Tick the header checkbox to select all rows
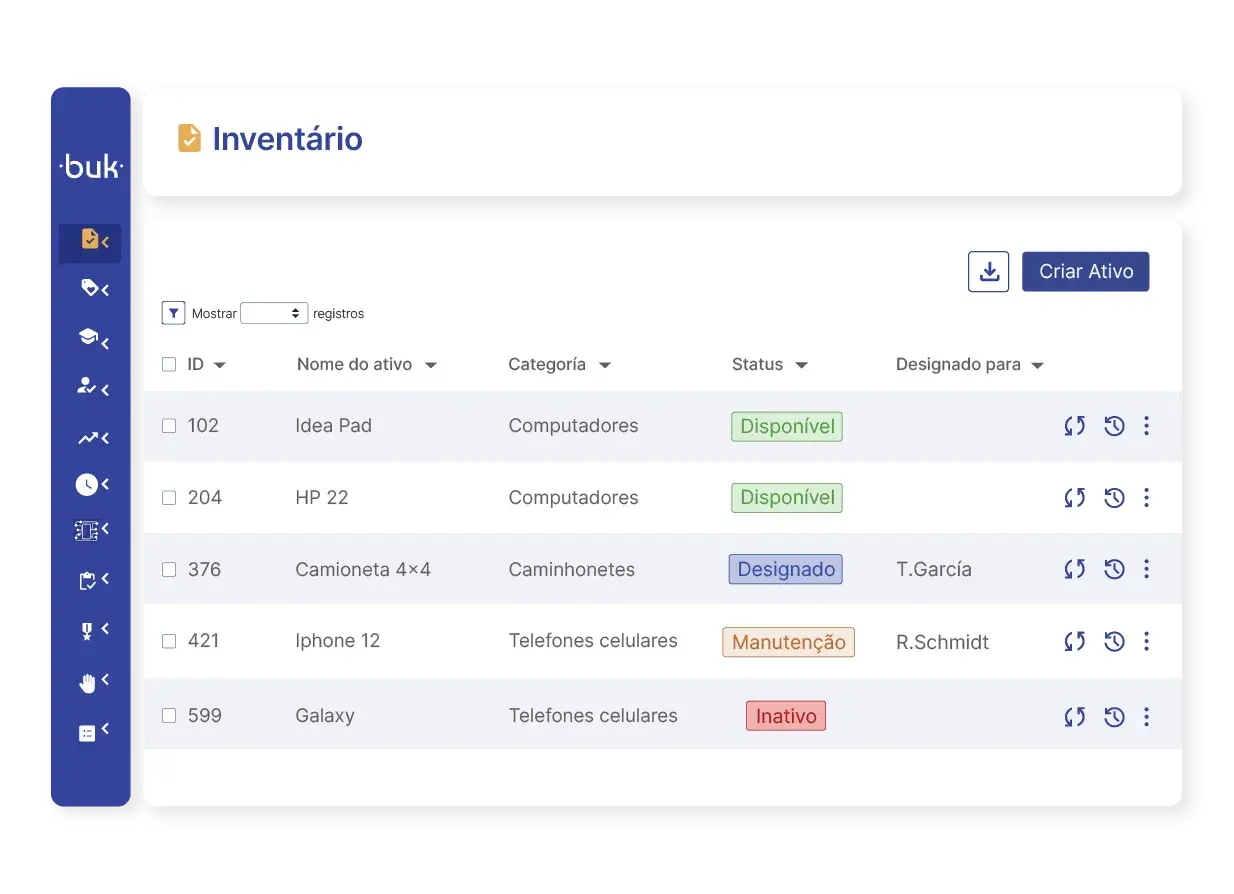 click(x=168, y=364)
